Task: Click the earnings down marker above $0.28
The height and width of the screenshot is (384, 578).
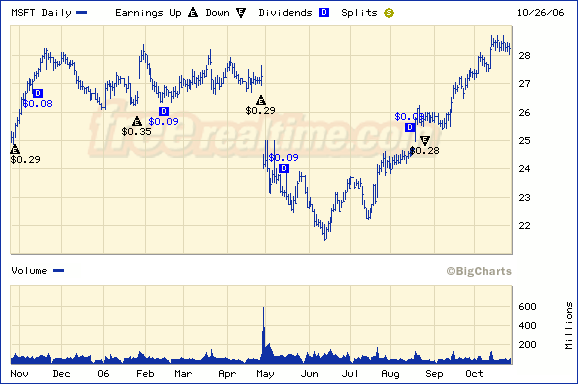Action: (x=425, y=140)
